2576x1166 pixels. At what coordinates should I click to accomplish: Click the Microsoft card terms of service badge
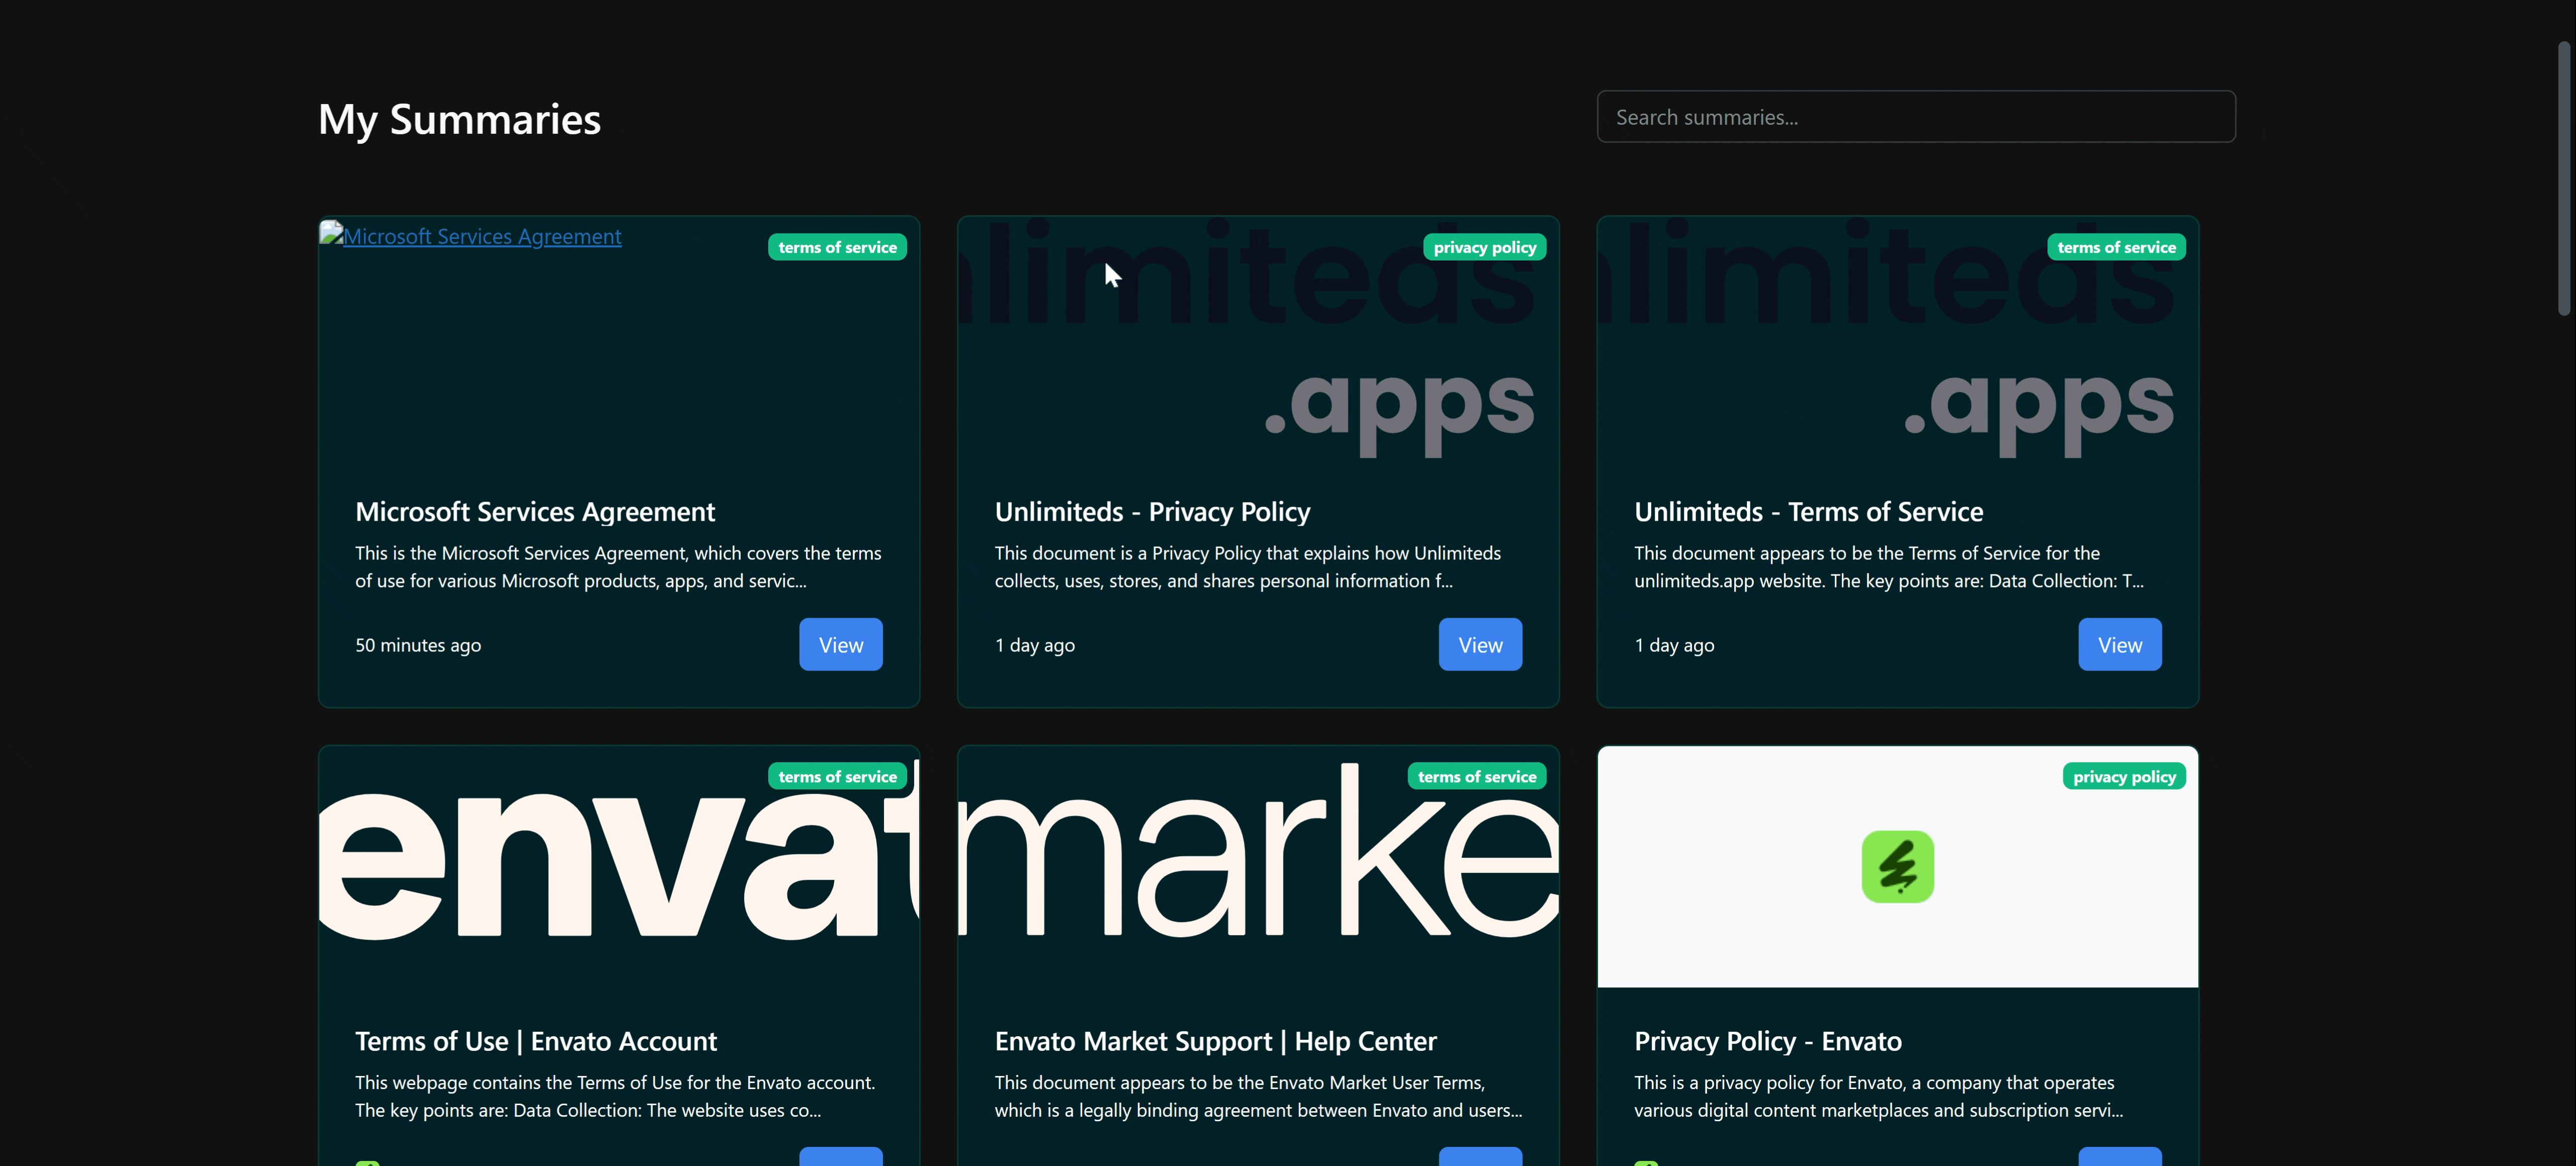[837, 247]
